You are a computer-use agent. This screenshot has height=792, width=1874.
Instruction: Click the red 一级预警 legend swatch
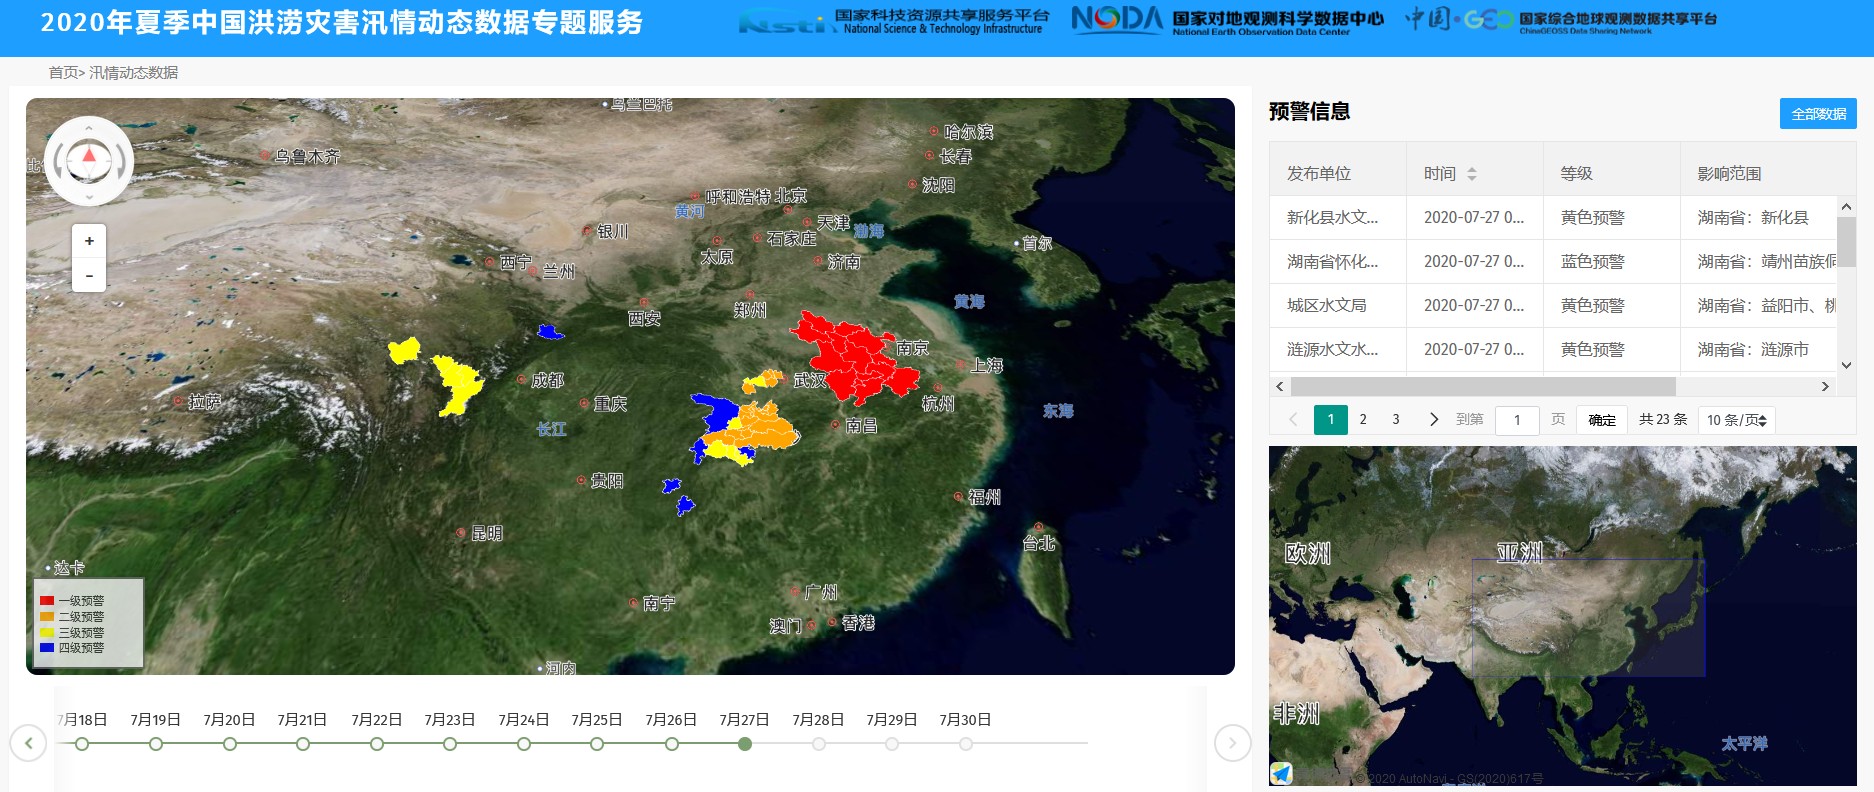(47, 601)
